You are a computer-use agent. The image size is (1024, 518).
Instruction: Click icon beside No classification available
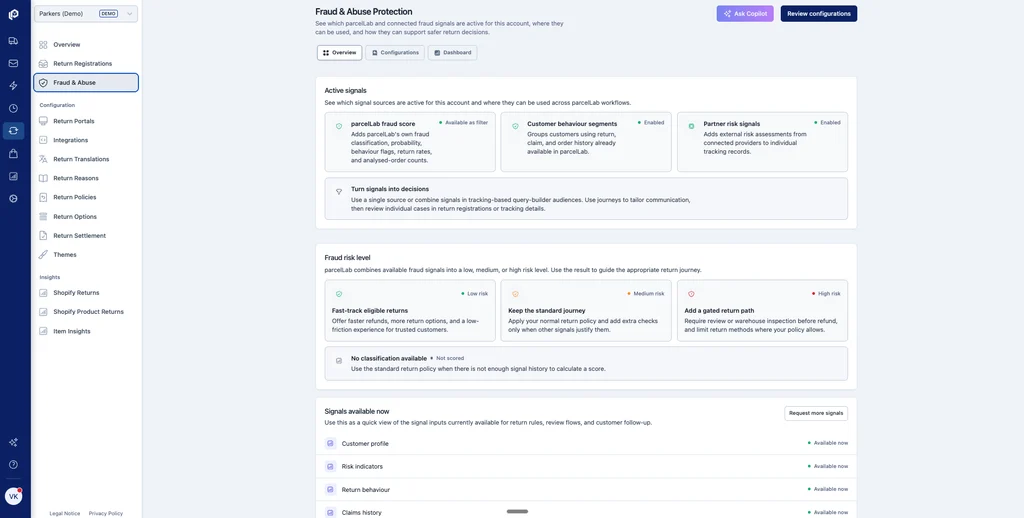[x=339, y=361]
